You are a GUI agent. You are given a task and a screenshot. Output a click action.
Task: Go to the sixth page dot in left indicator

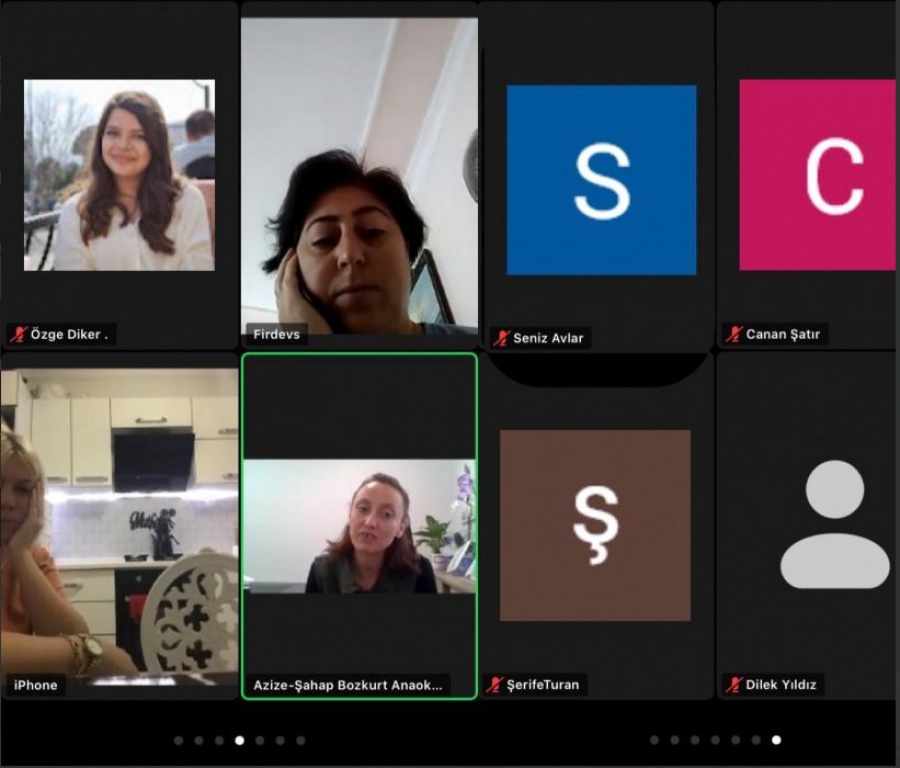(280, 740)
